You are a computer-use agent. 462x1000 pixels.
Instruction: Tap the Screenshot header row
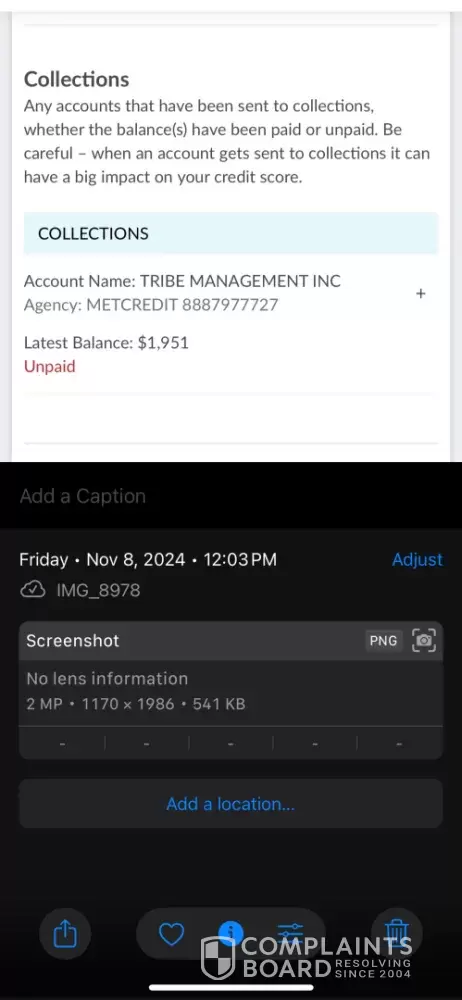[x=230, y=640]
